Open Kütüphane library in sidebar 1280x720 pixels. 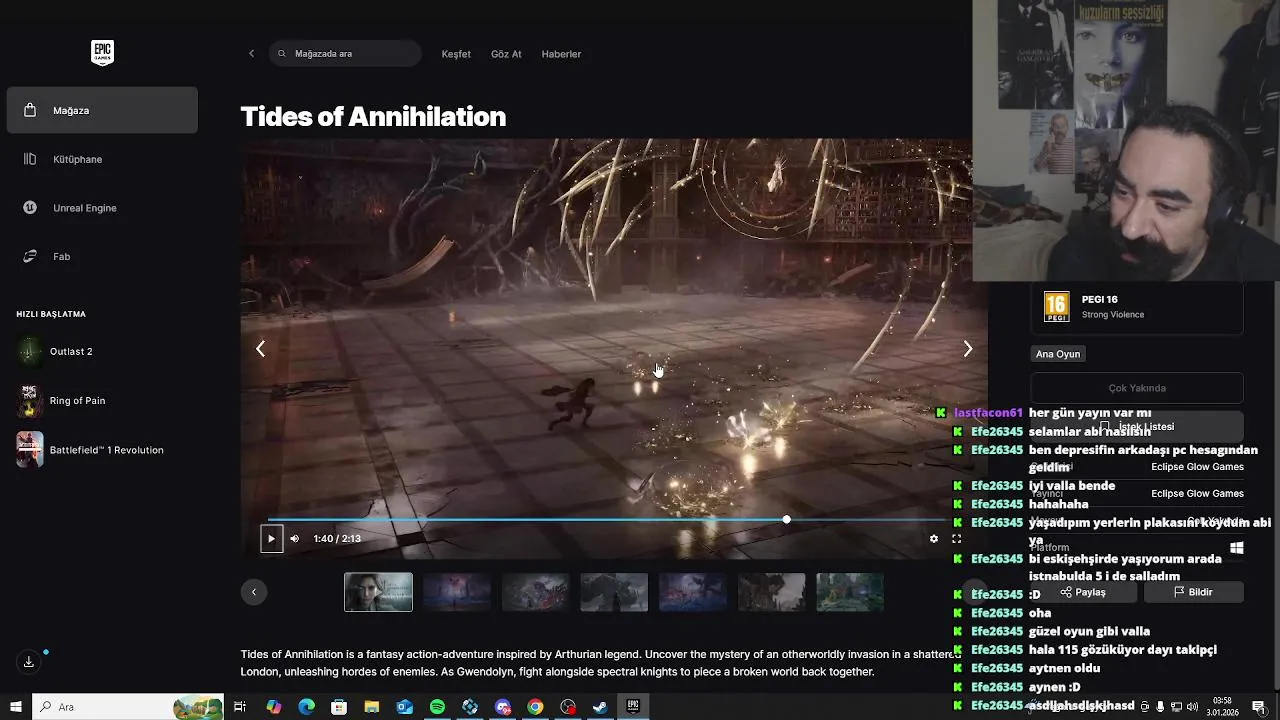coord(102,159)
